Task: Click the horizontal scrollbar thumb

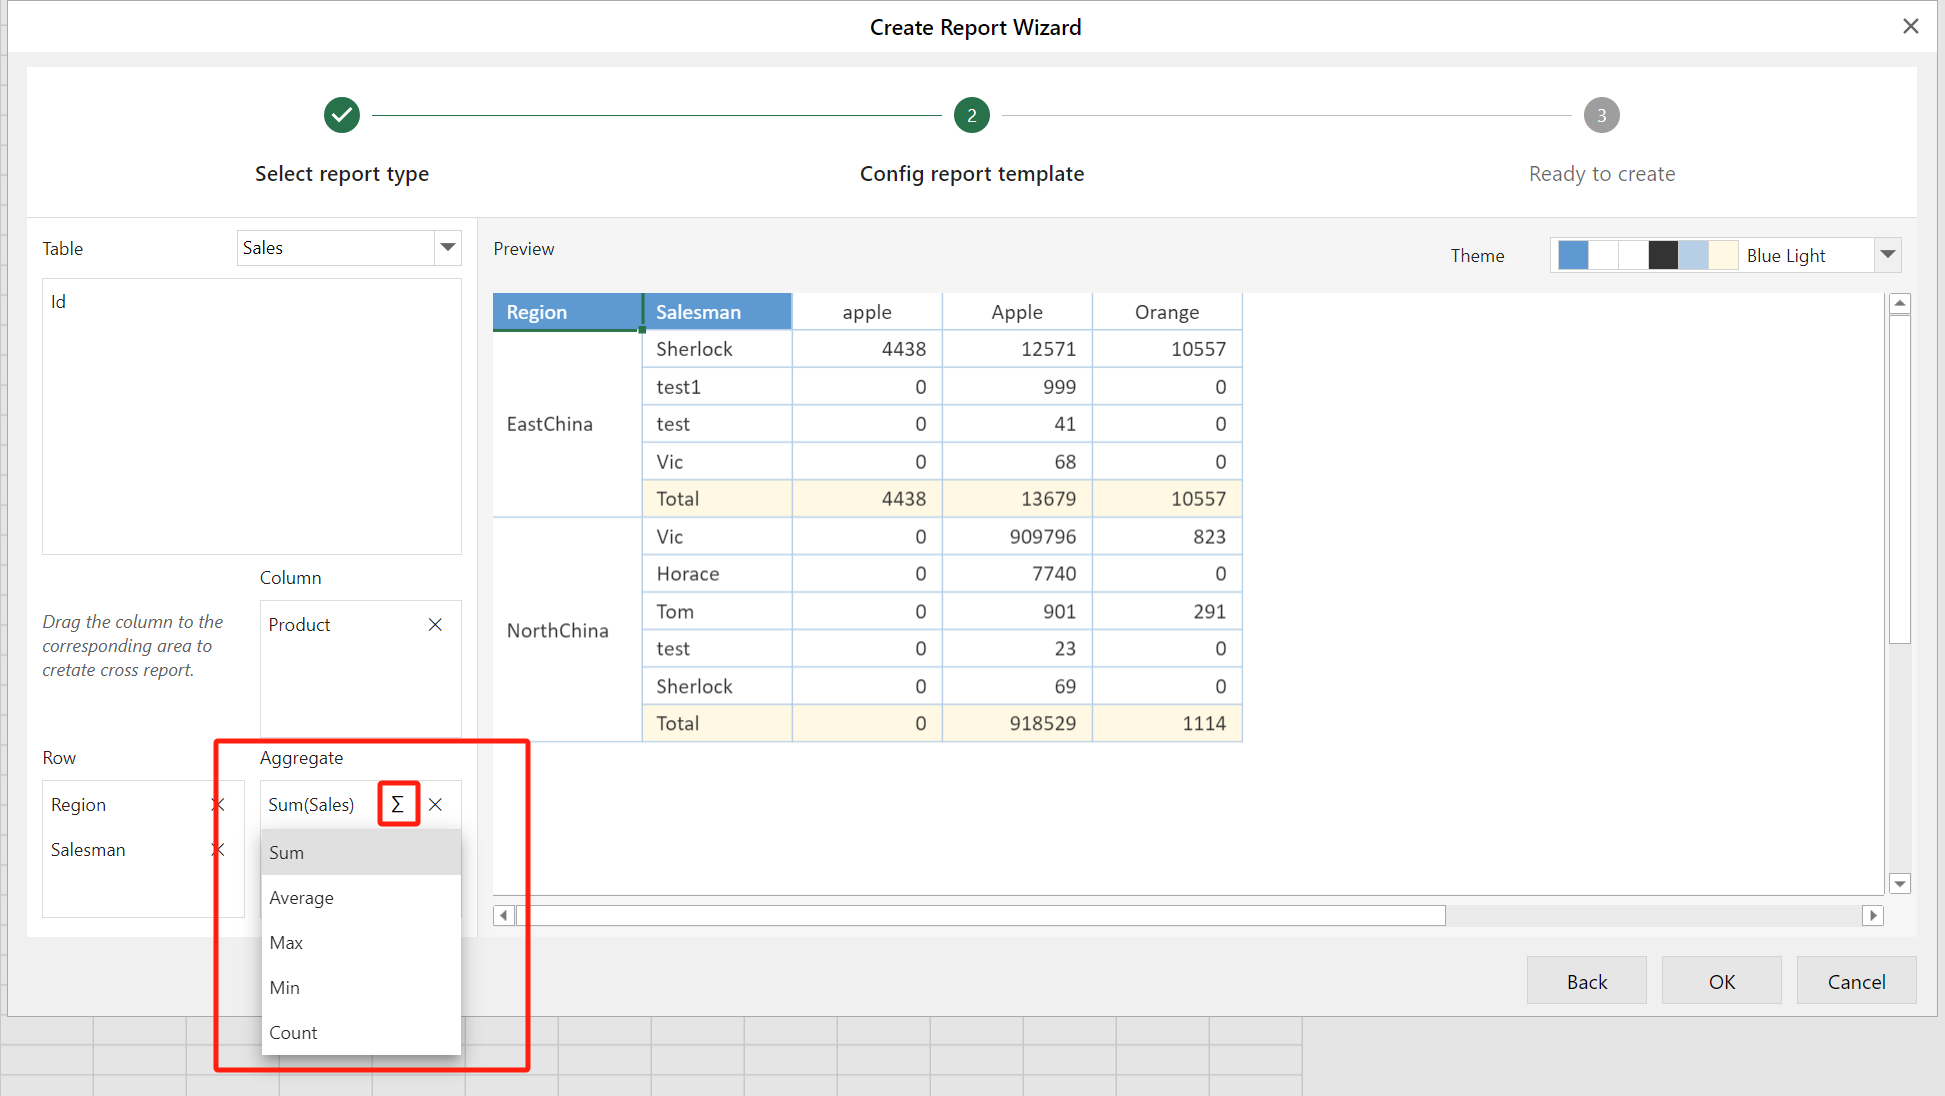Action: coord(980,915)
